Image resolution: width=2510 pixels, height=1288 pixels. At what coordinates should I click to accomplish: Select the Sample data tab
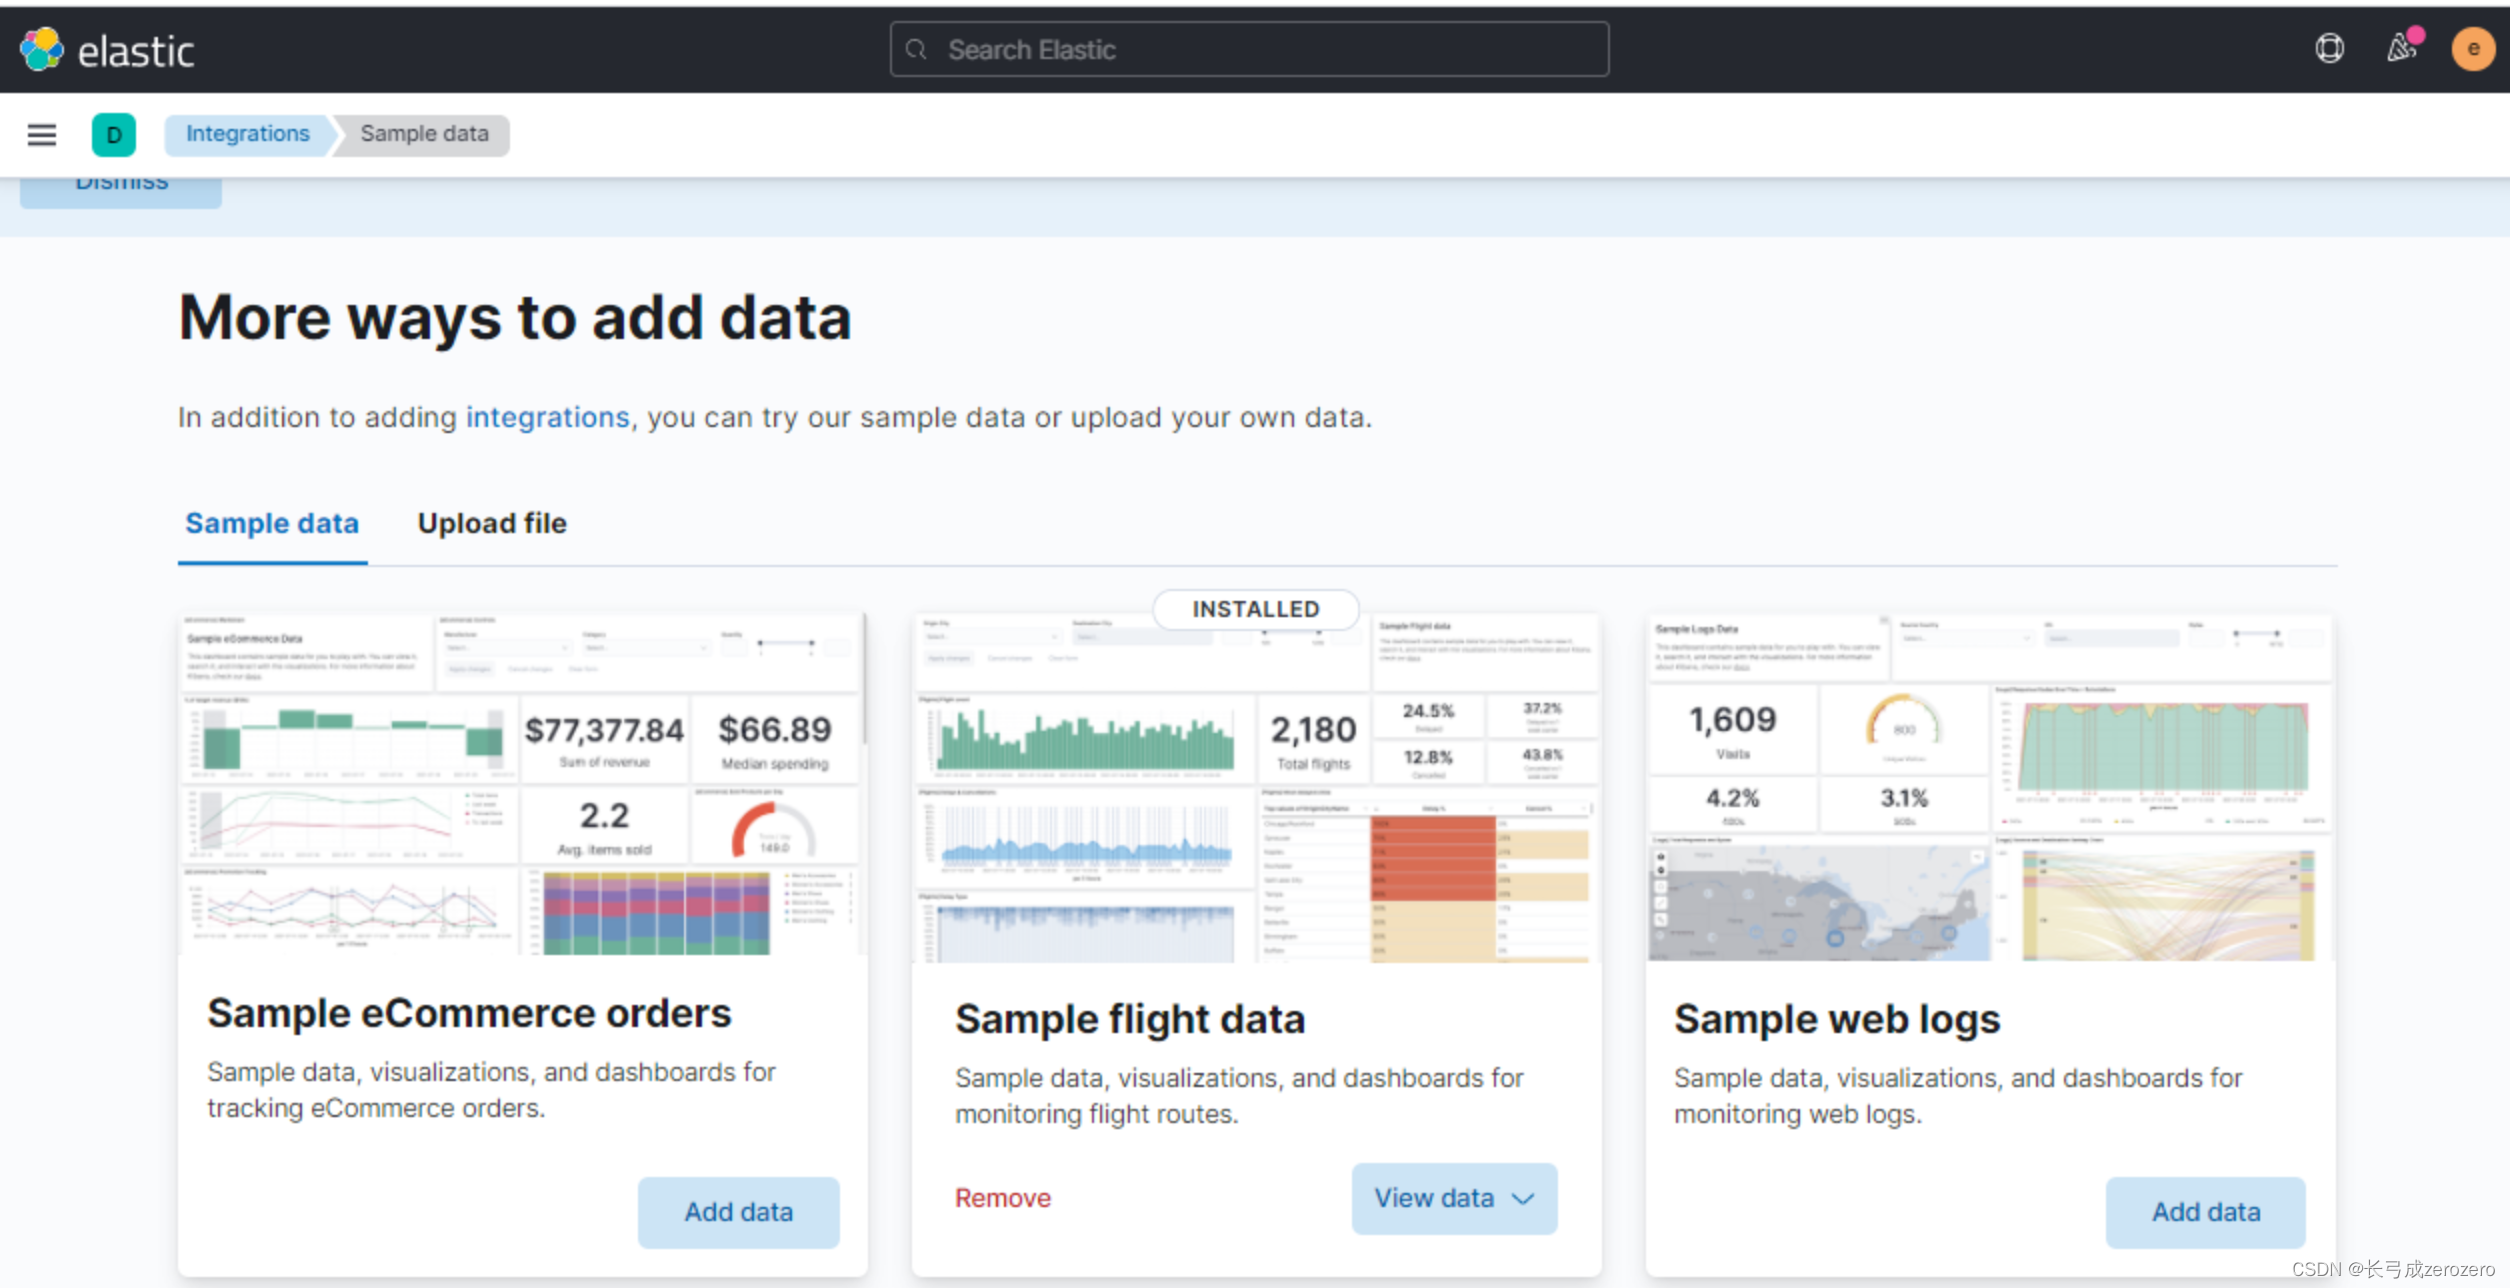point(272,523)
